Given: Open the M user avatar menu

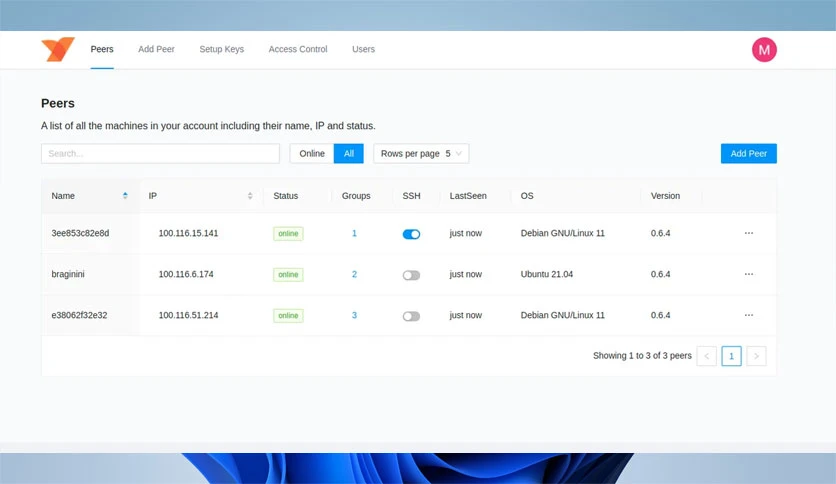Looking at the screenshot, I should click(764, 50).
